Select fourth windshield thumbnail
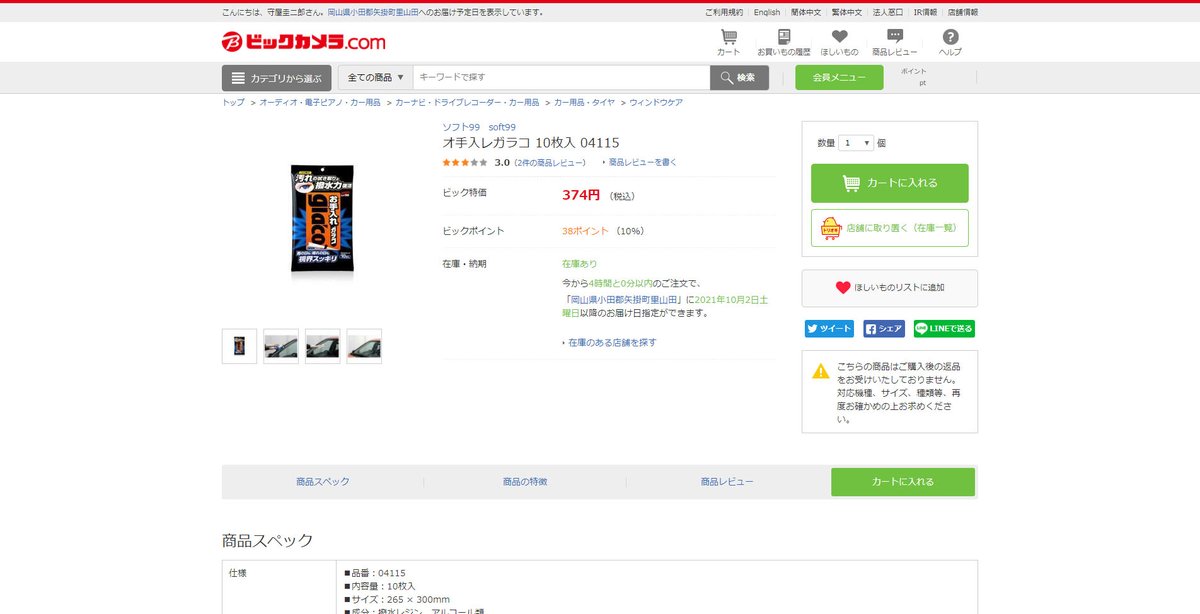Viewport: 1200px width, 614px height. (364, 346)
